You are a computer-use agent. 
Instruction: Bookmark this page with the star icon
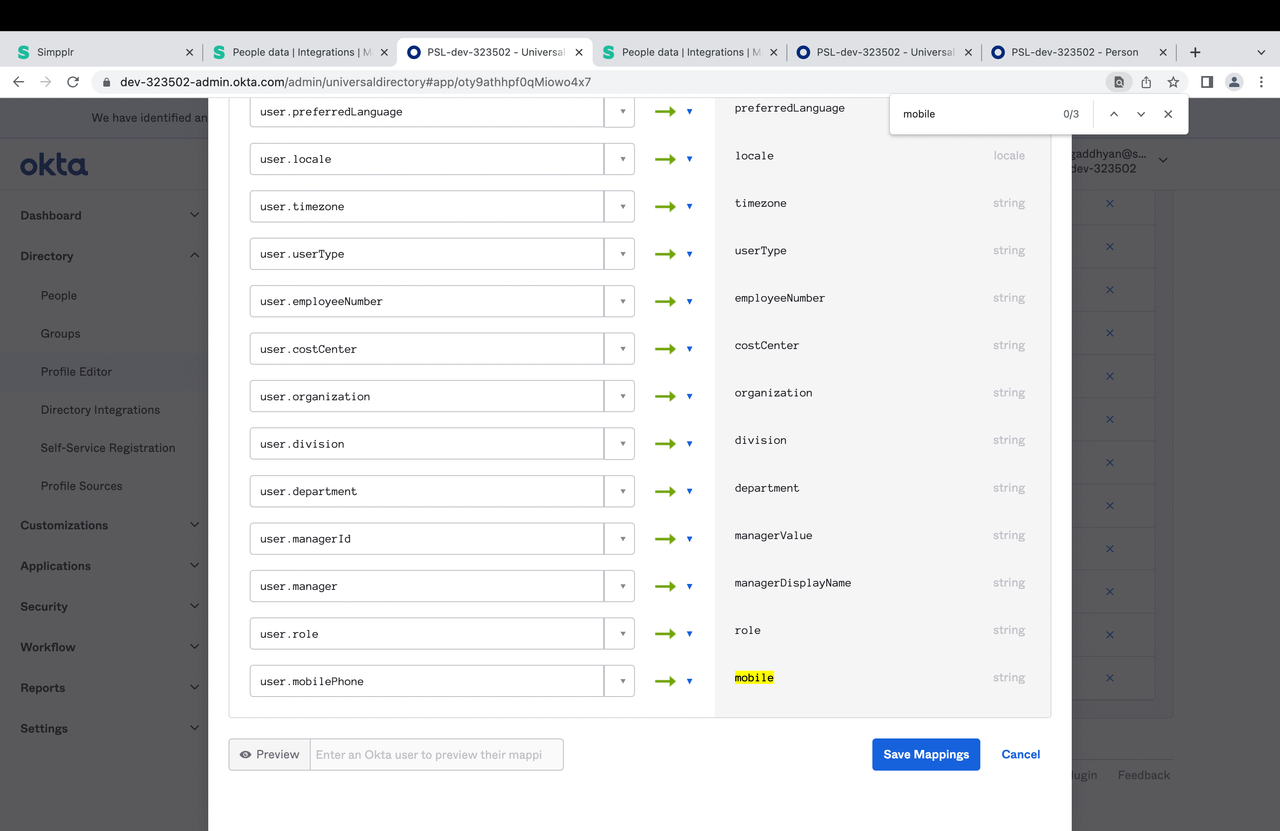(x=1173, y=82)
